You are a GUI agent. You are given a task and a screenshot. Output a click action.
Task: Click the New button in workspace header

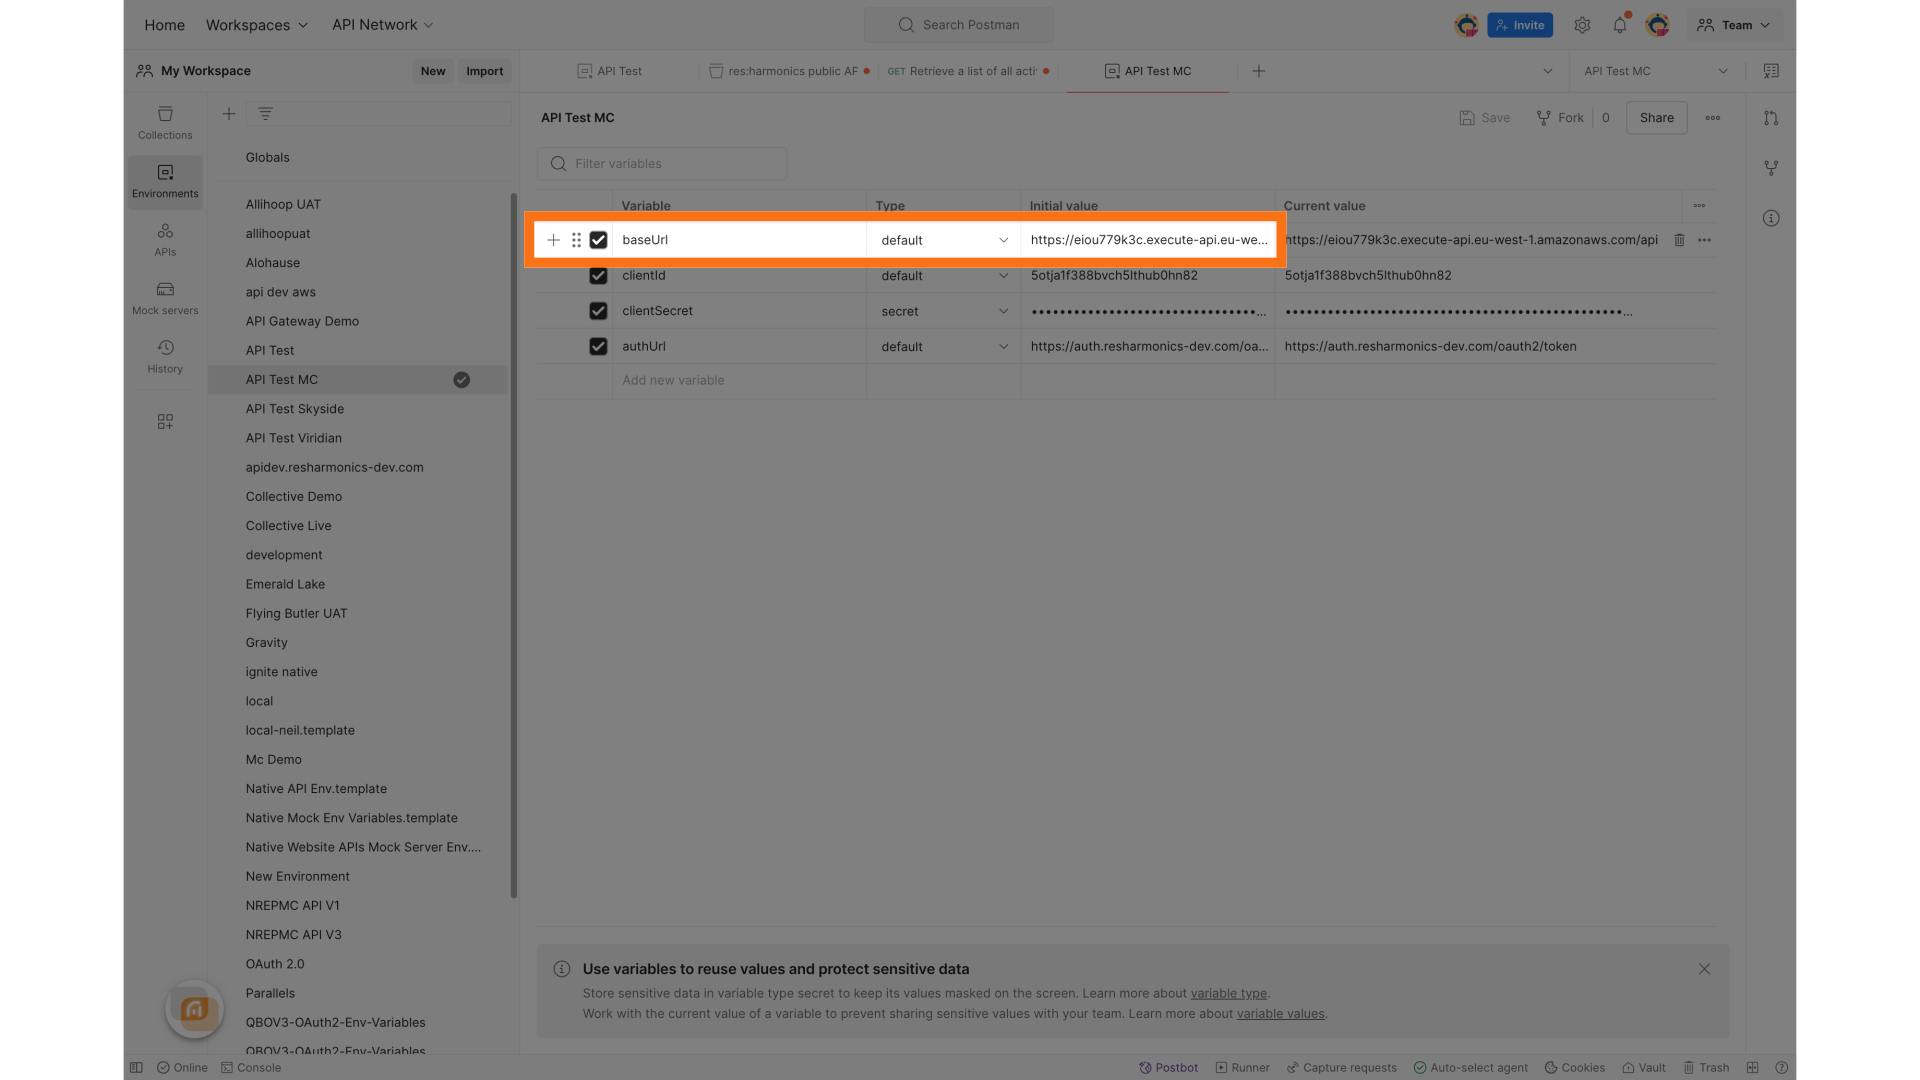pyautogui.click(x=433, y=71)
